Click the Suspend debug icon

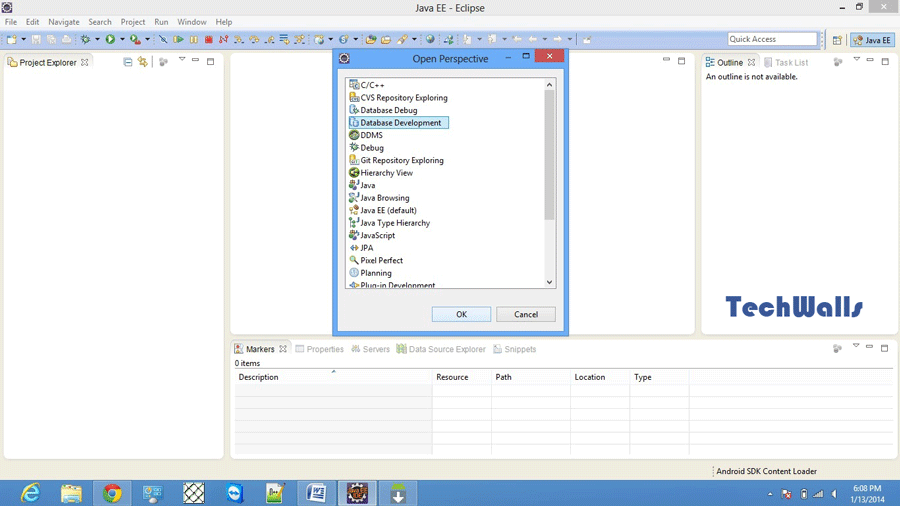point(194,40)
